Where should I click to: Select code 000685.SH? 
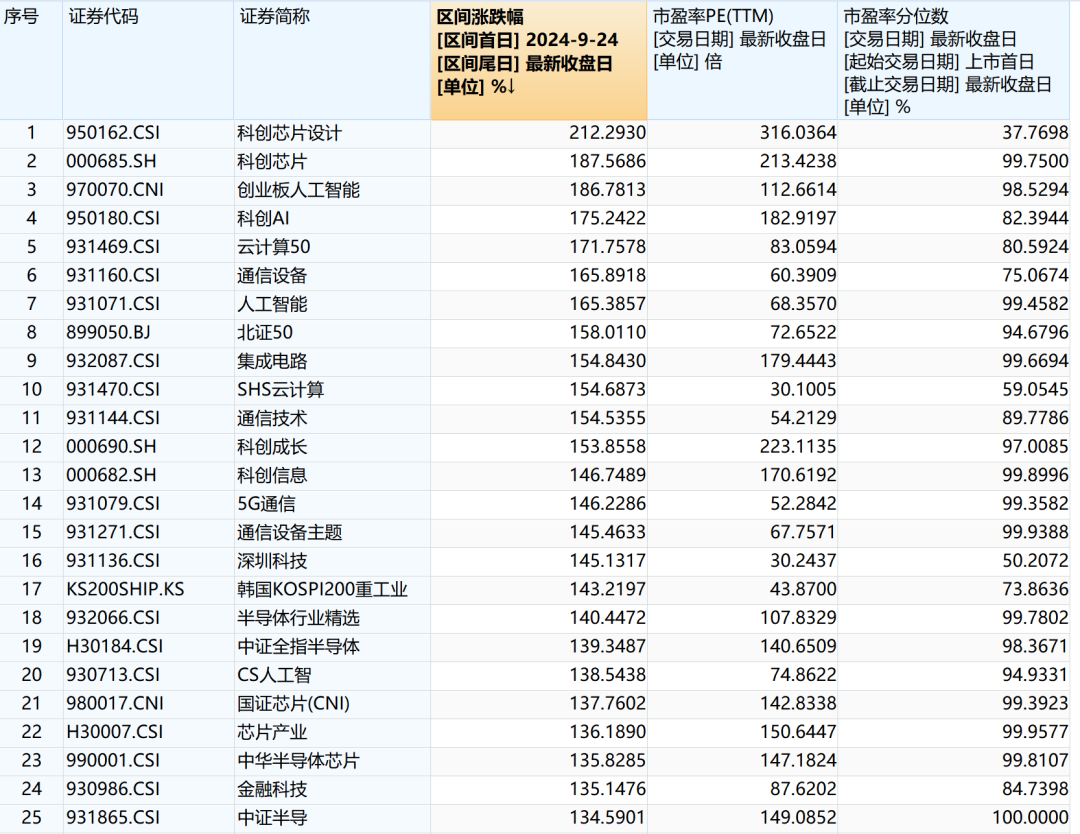click(x=111, y=161)
